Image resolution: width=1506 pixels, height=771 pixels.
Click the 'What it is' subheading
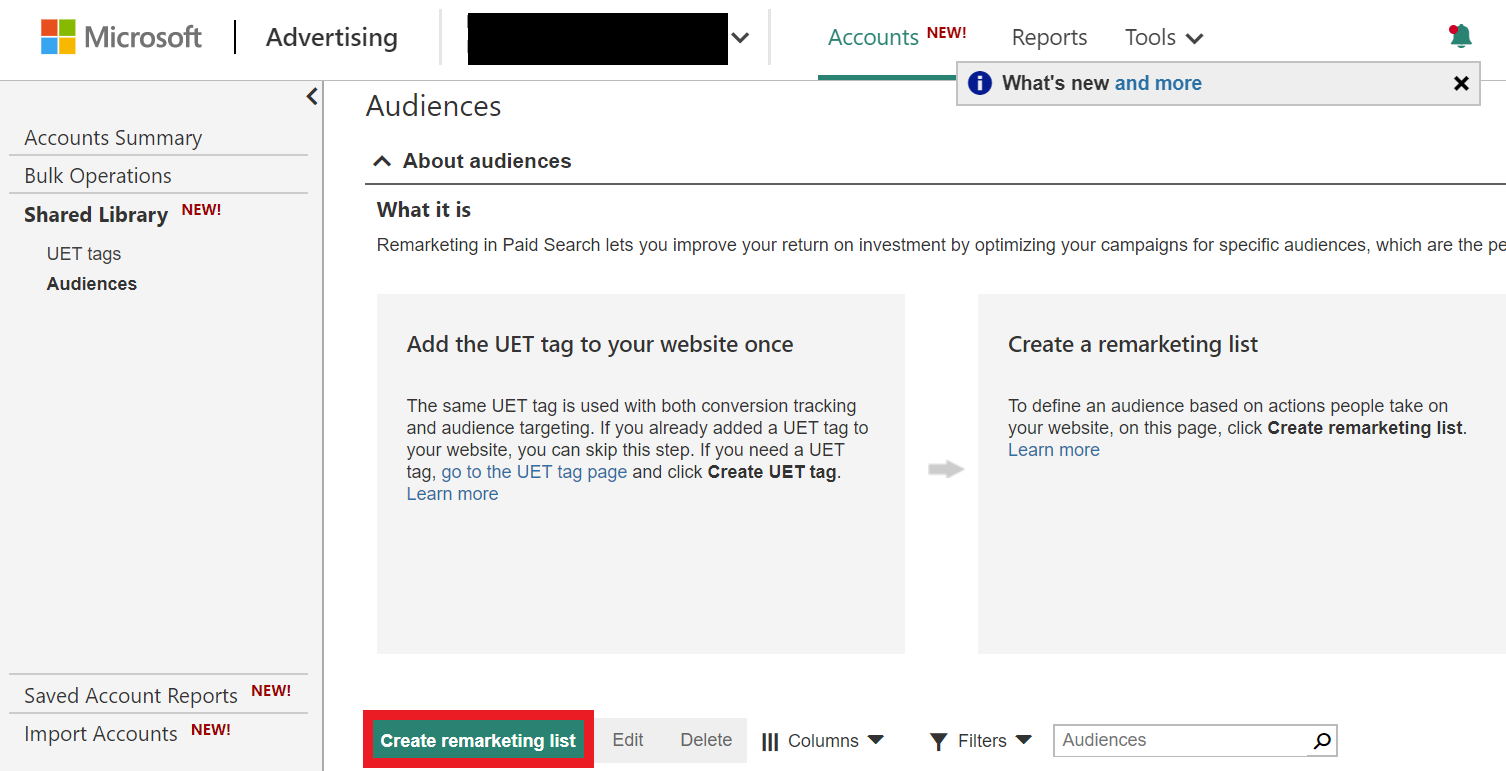(x=424, y=210)
